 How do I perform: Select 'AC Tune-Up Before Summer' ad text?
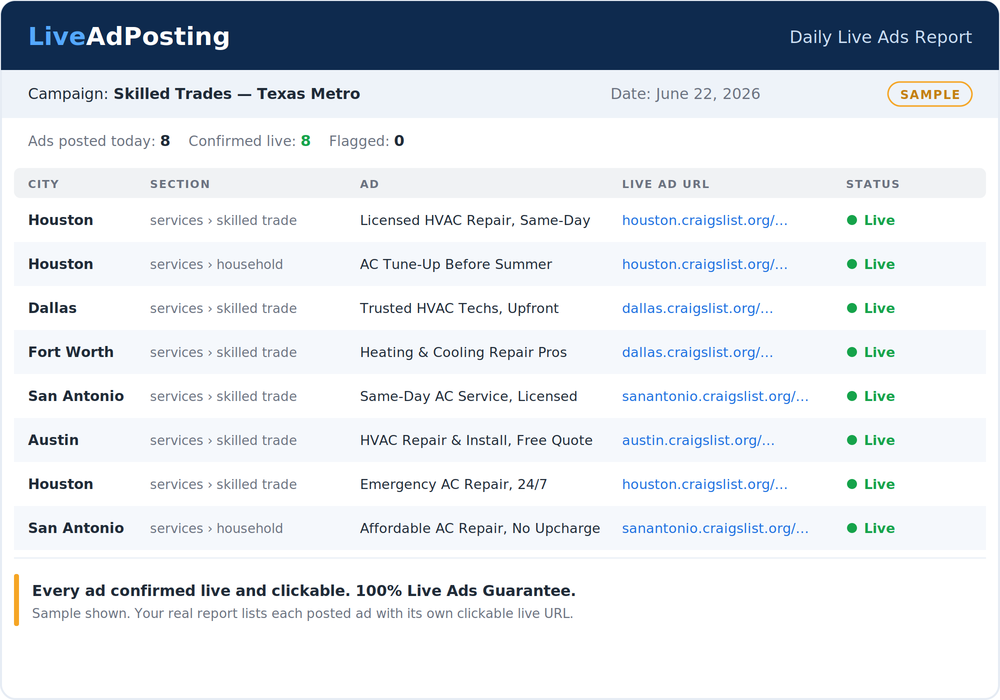click(455, 264)
